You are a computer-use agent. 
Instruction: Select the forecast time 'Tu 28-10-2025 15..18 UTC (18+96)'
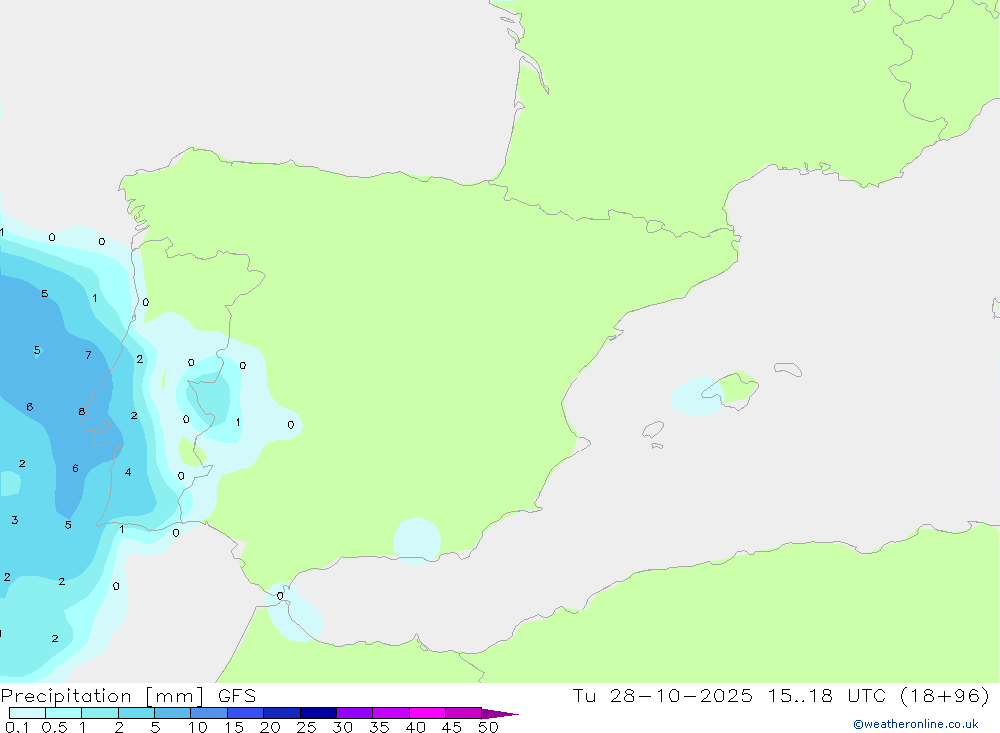pyautogui.click(x=781, y=695)
